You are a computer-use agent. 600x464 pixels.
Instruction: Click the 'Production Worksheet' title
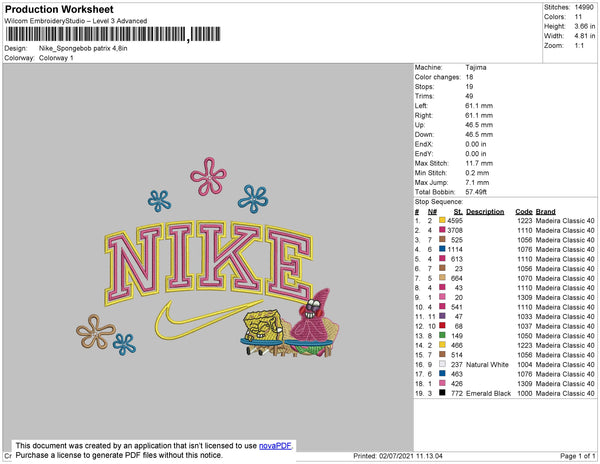tap(59, 9)
